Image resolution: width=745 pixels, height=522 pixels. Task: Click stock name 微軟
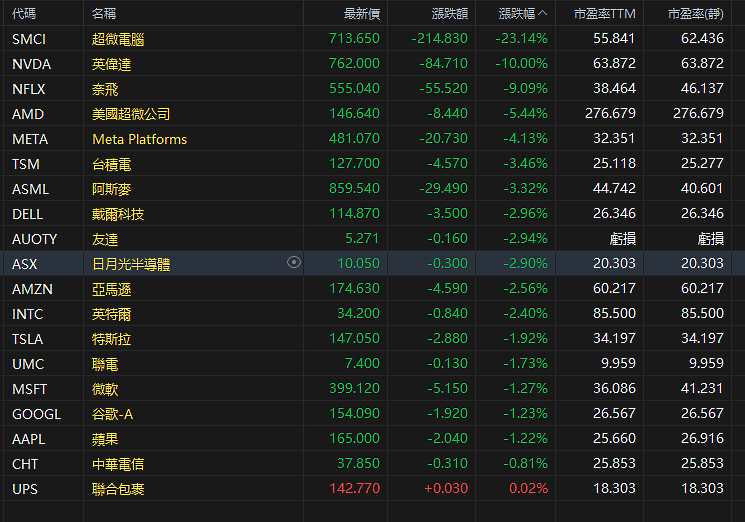tap(105, 389)
